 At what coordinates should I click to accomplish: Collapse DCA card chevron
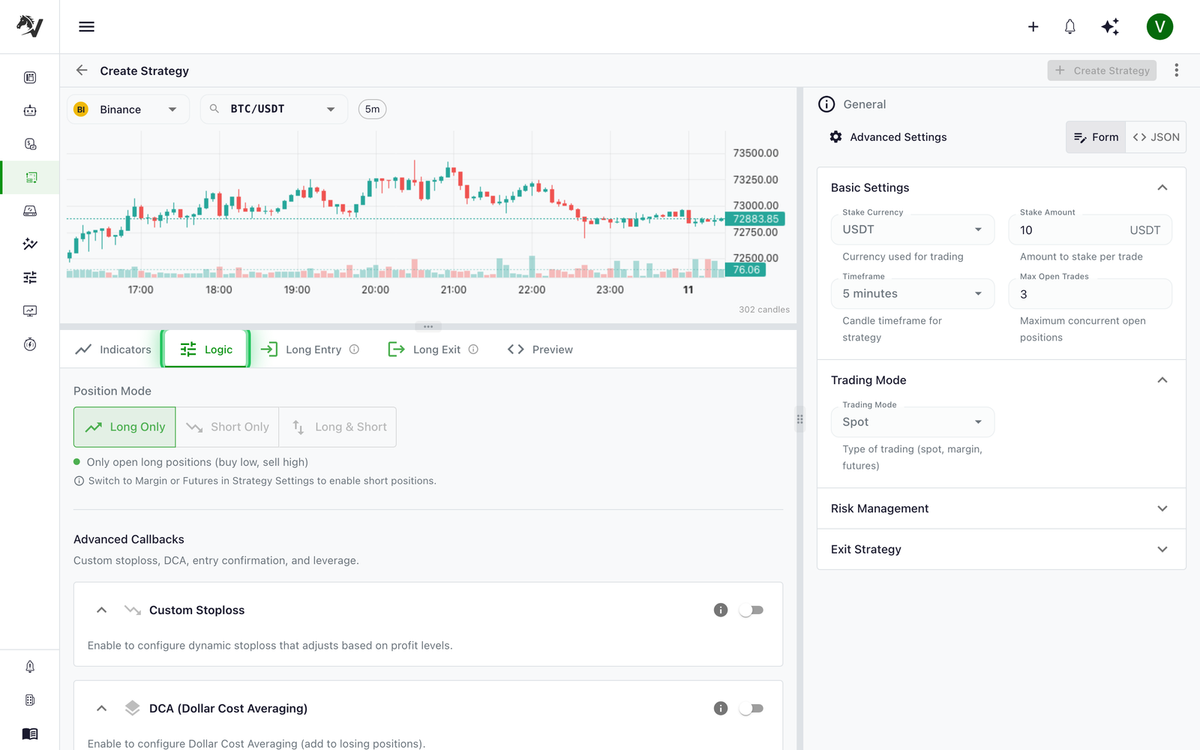point(101,708)
